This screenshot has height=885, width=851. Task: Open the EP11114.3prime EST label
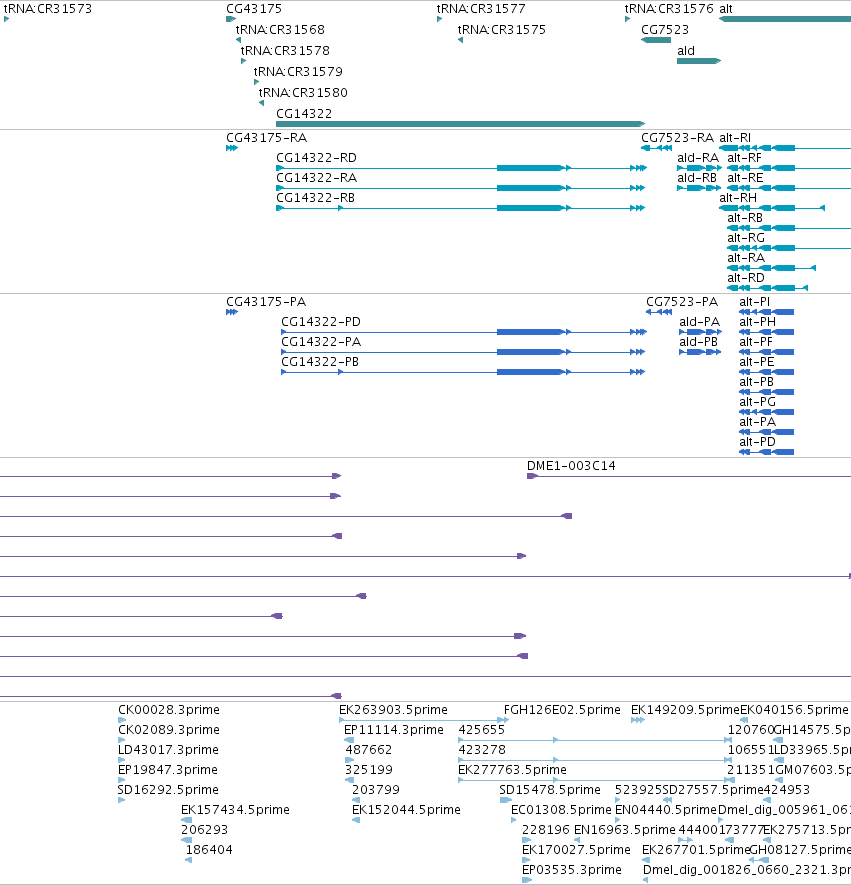(394, 729)
